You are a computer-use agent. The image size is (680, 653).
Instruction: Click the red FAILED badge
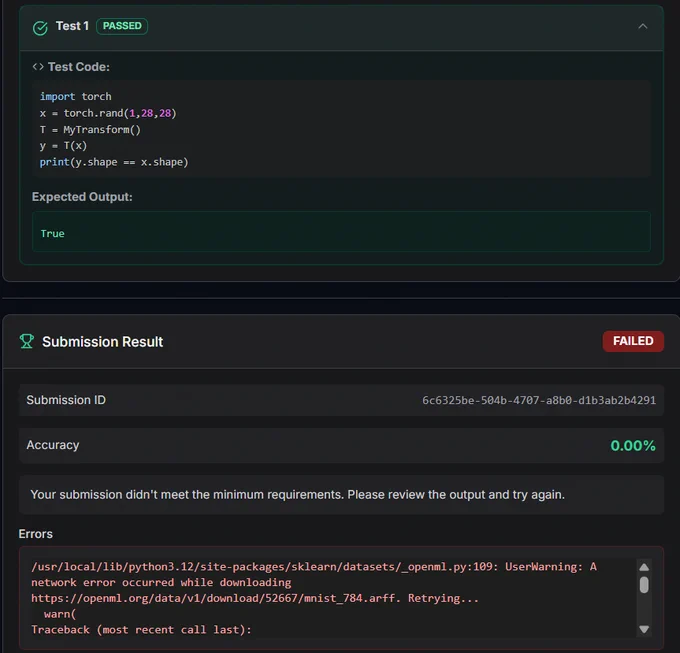coord(633,341)
